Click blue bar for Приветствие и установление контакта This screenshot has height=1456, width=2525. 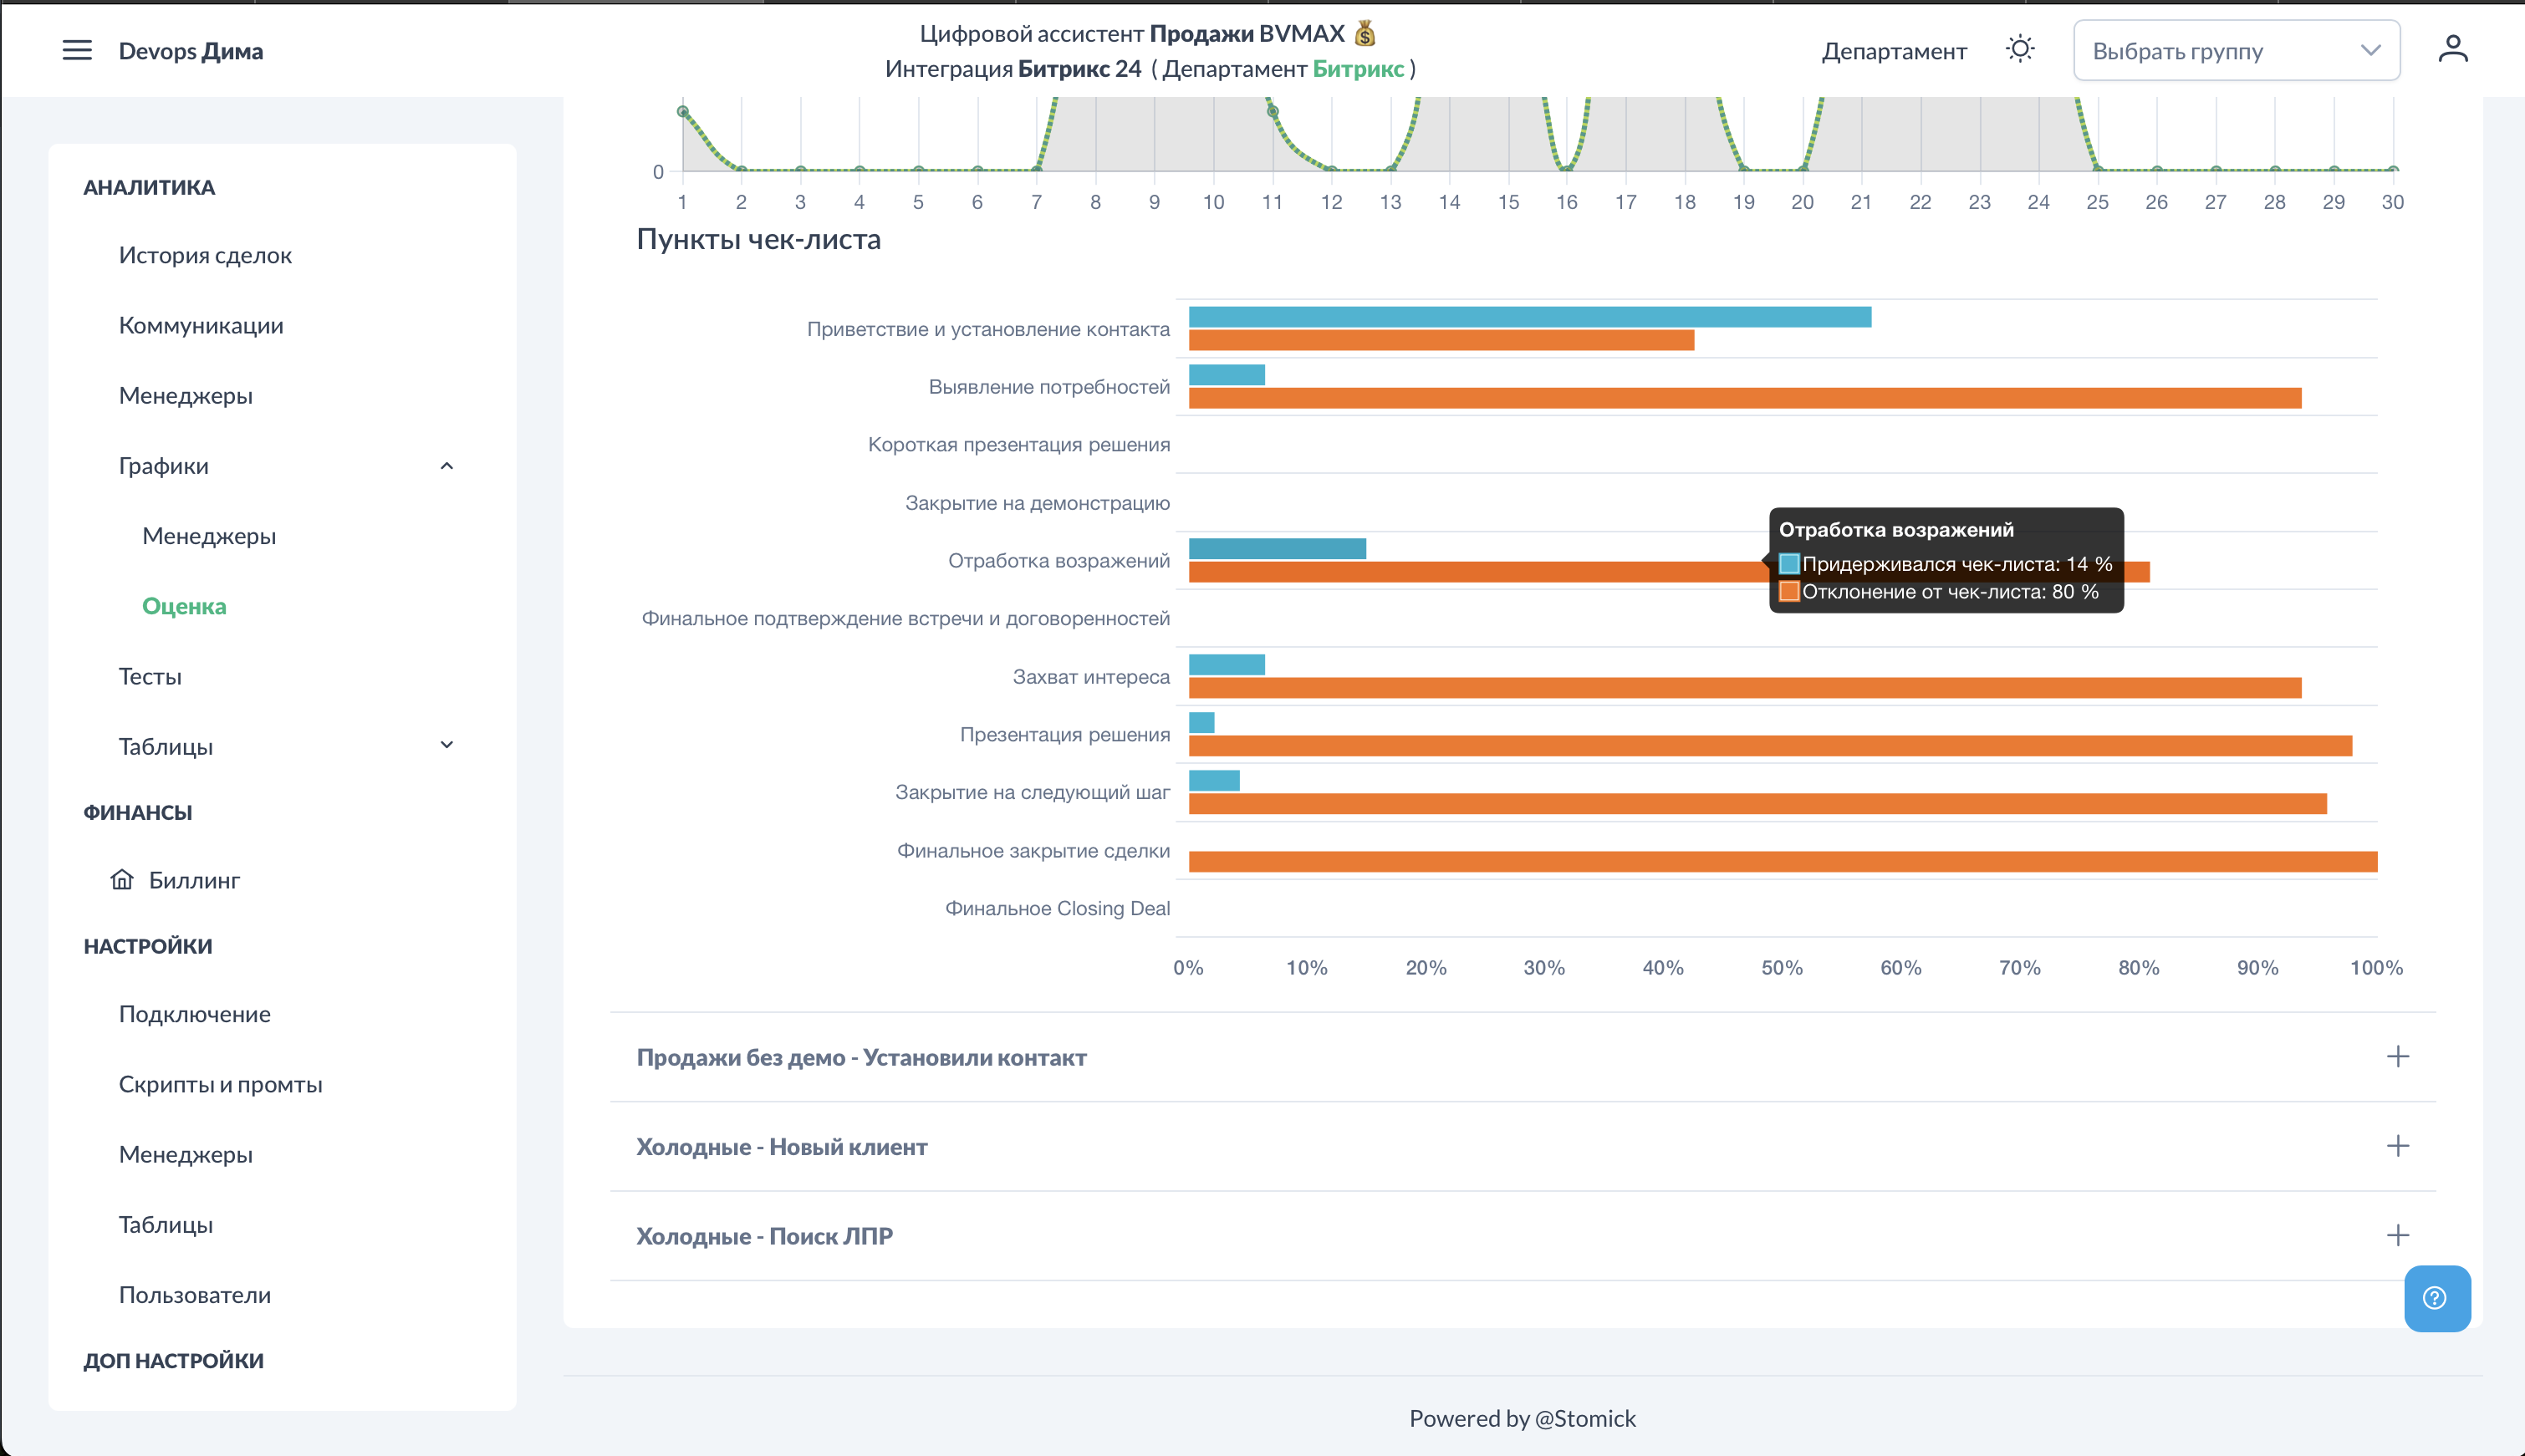(x=1528, y=317)
